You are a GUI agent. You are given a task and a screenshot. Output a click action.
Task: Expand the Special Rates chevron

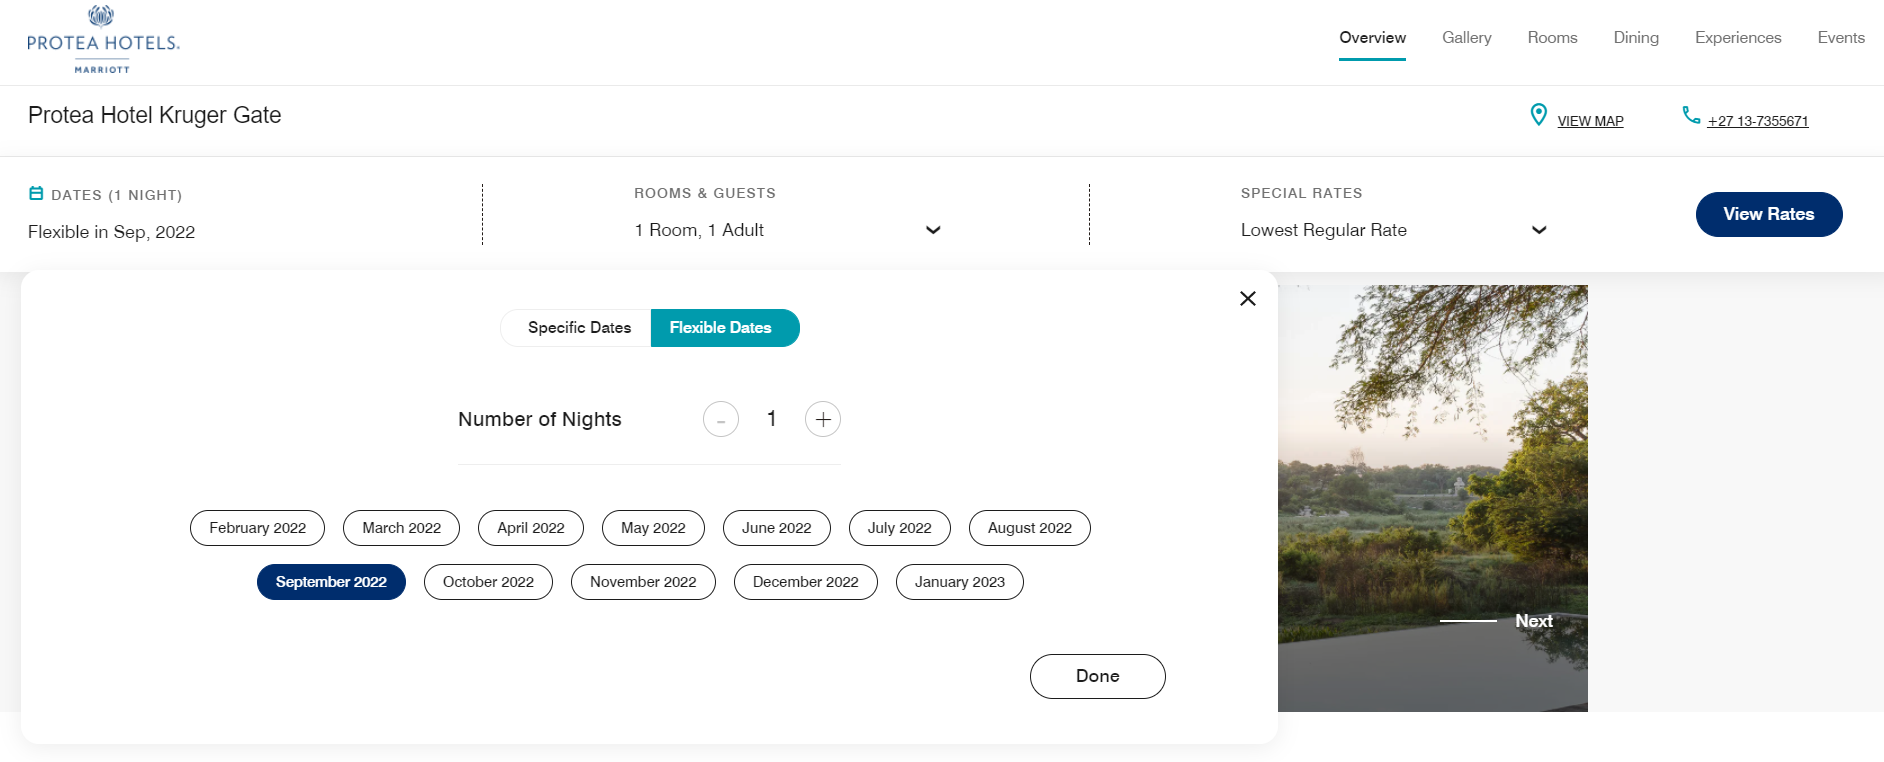[x=1539, y=230]
